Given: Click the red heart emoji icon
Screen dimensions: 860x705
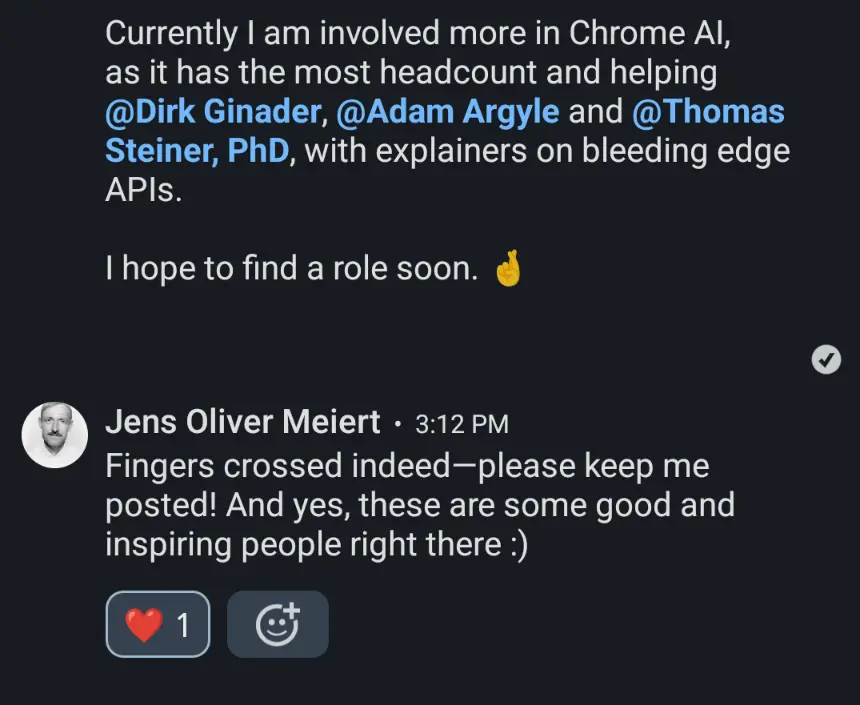Looking at the screenshot, I should tap(144, 624).
